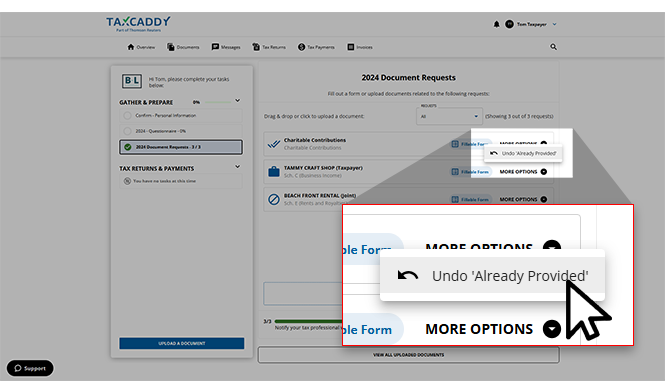Open the Requests filter dropdown set to All
This screenshot has height=381, width=665.
(x=449, y=116)
